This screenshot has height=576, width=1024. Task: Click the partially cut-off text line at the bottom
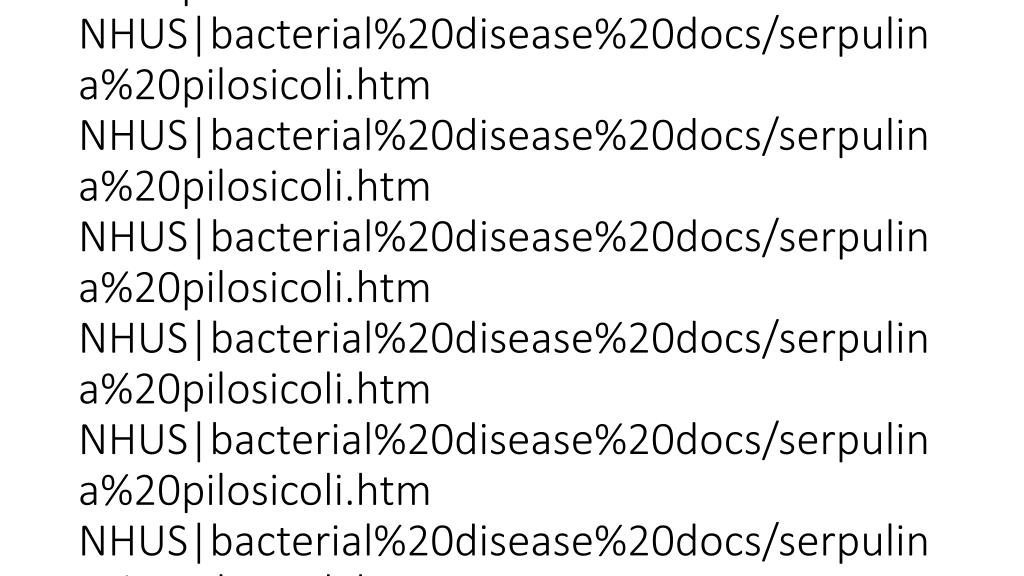pyautogui.click(x=254, y=573)
